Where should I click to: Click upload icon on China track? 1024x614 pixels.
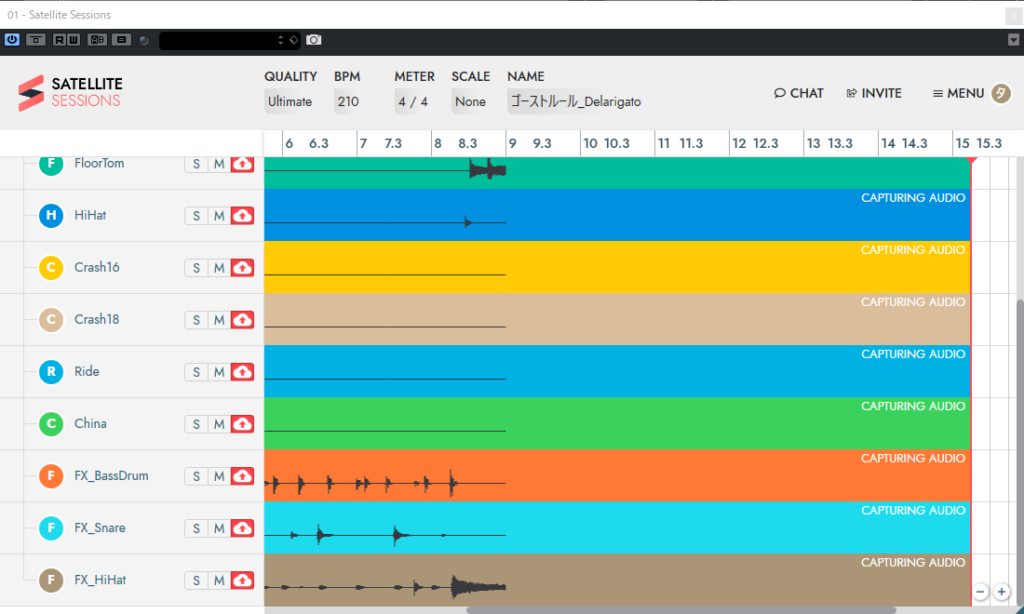click(242, 425)
